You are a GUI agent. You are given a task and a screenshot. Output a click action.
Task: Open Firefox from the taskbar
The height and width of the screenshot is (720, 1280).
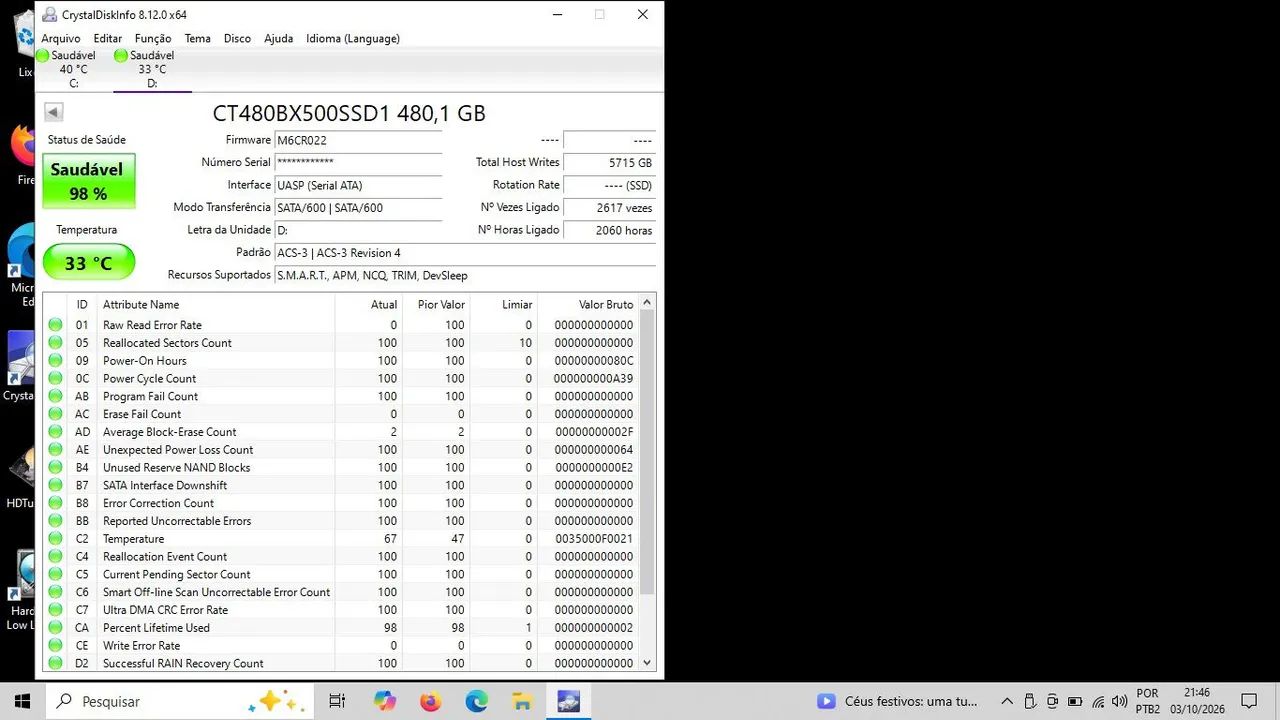click(431, 701)
